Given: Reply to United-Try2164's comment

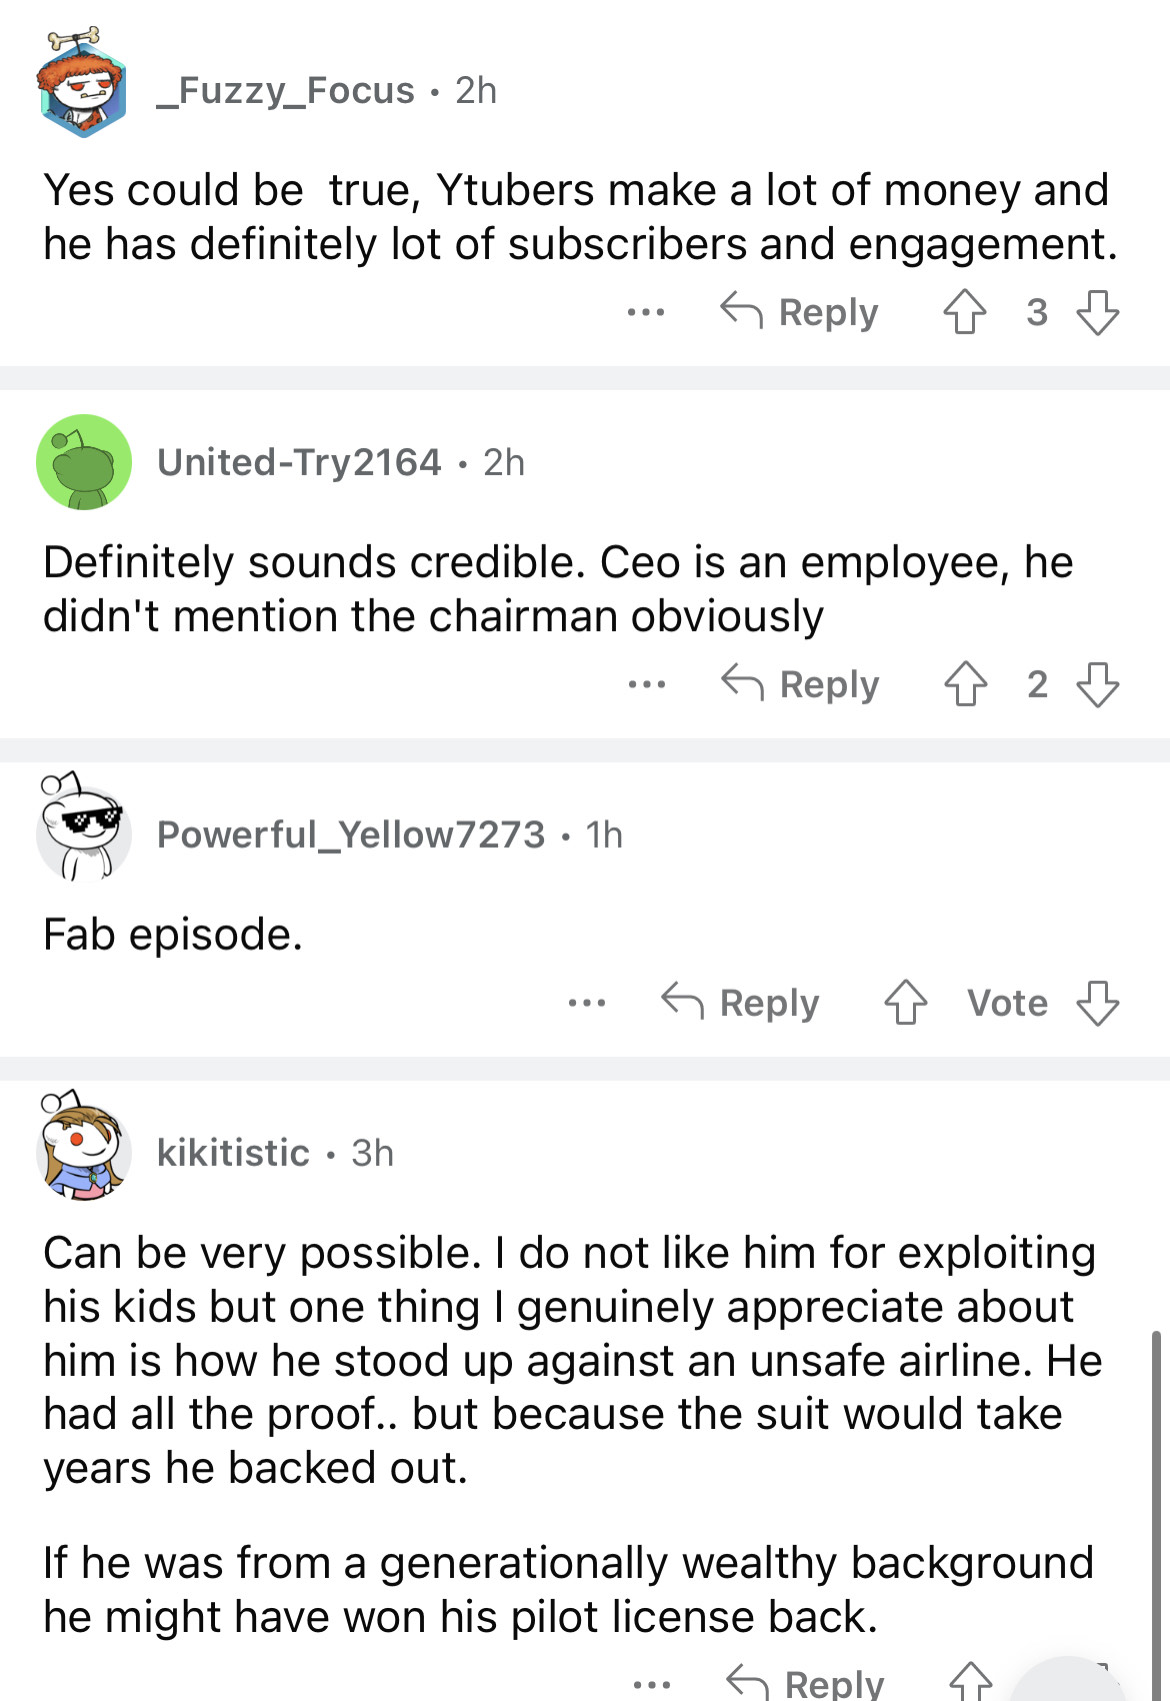Looking at the screenshot, I should coord(801,684).
